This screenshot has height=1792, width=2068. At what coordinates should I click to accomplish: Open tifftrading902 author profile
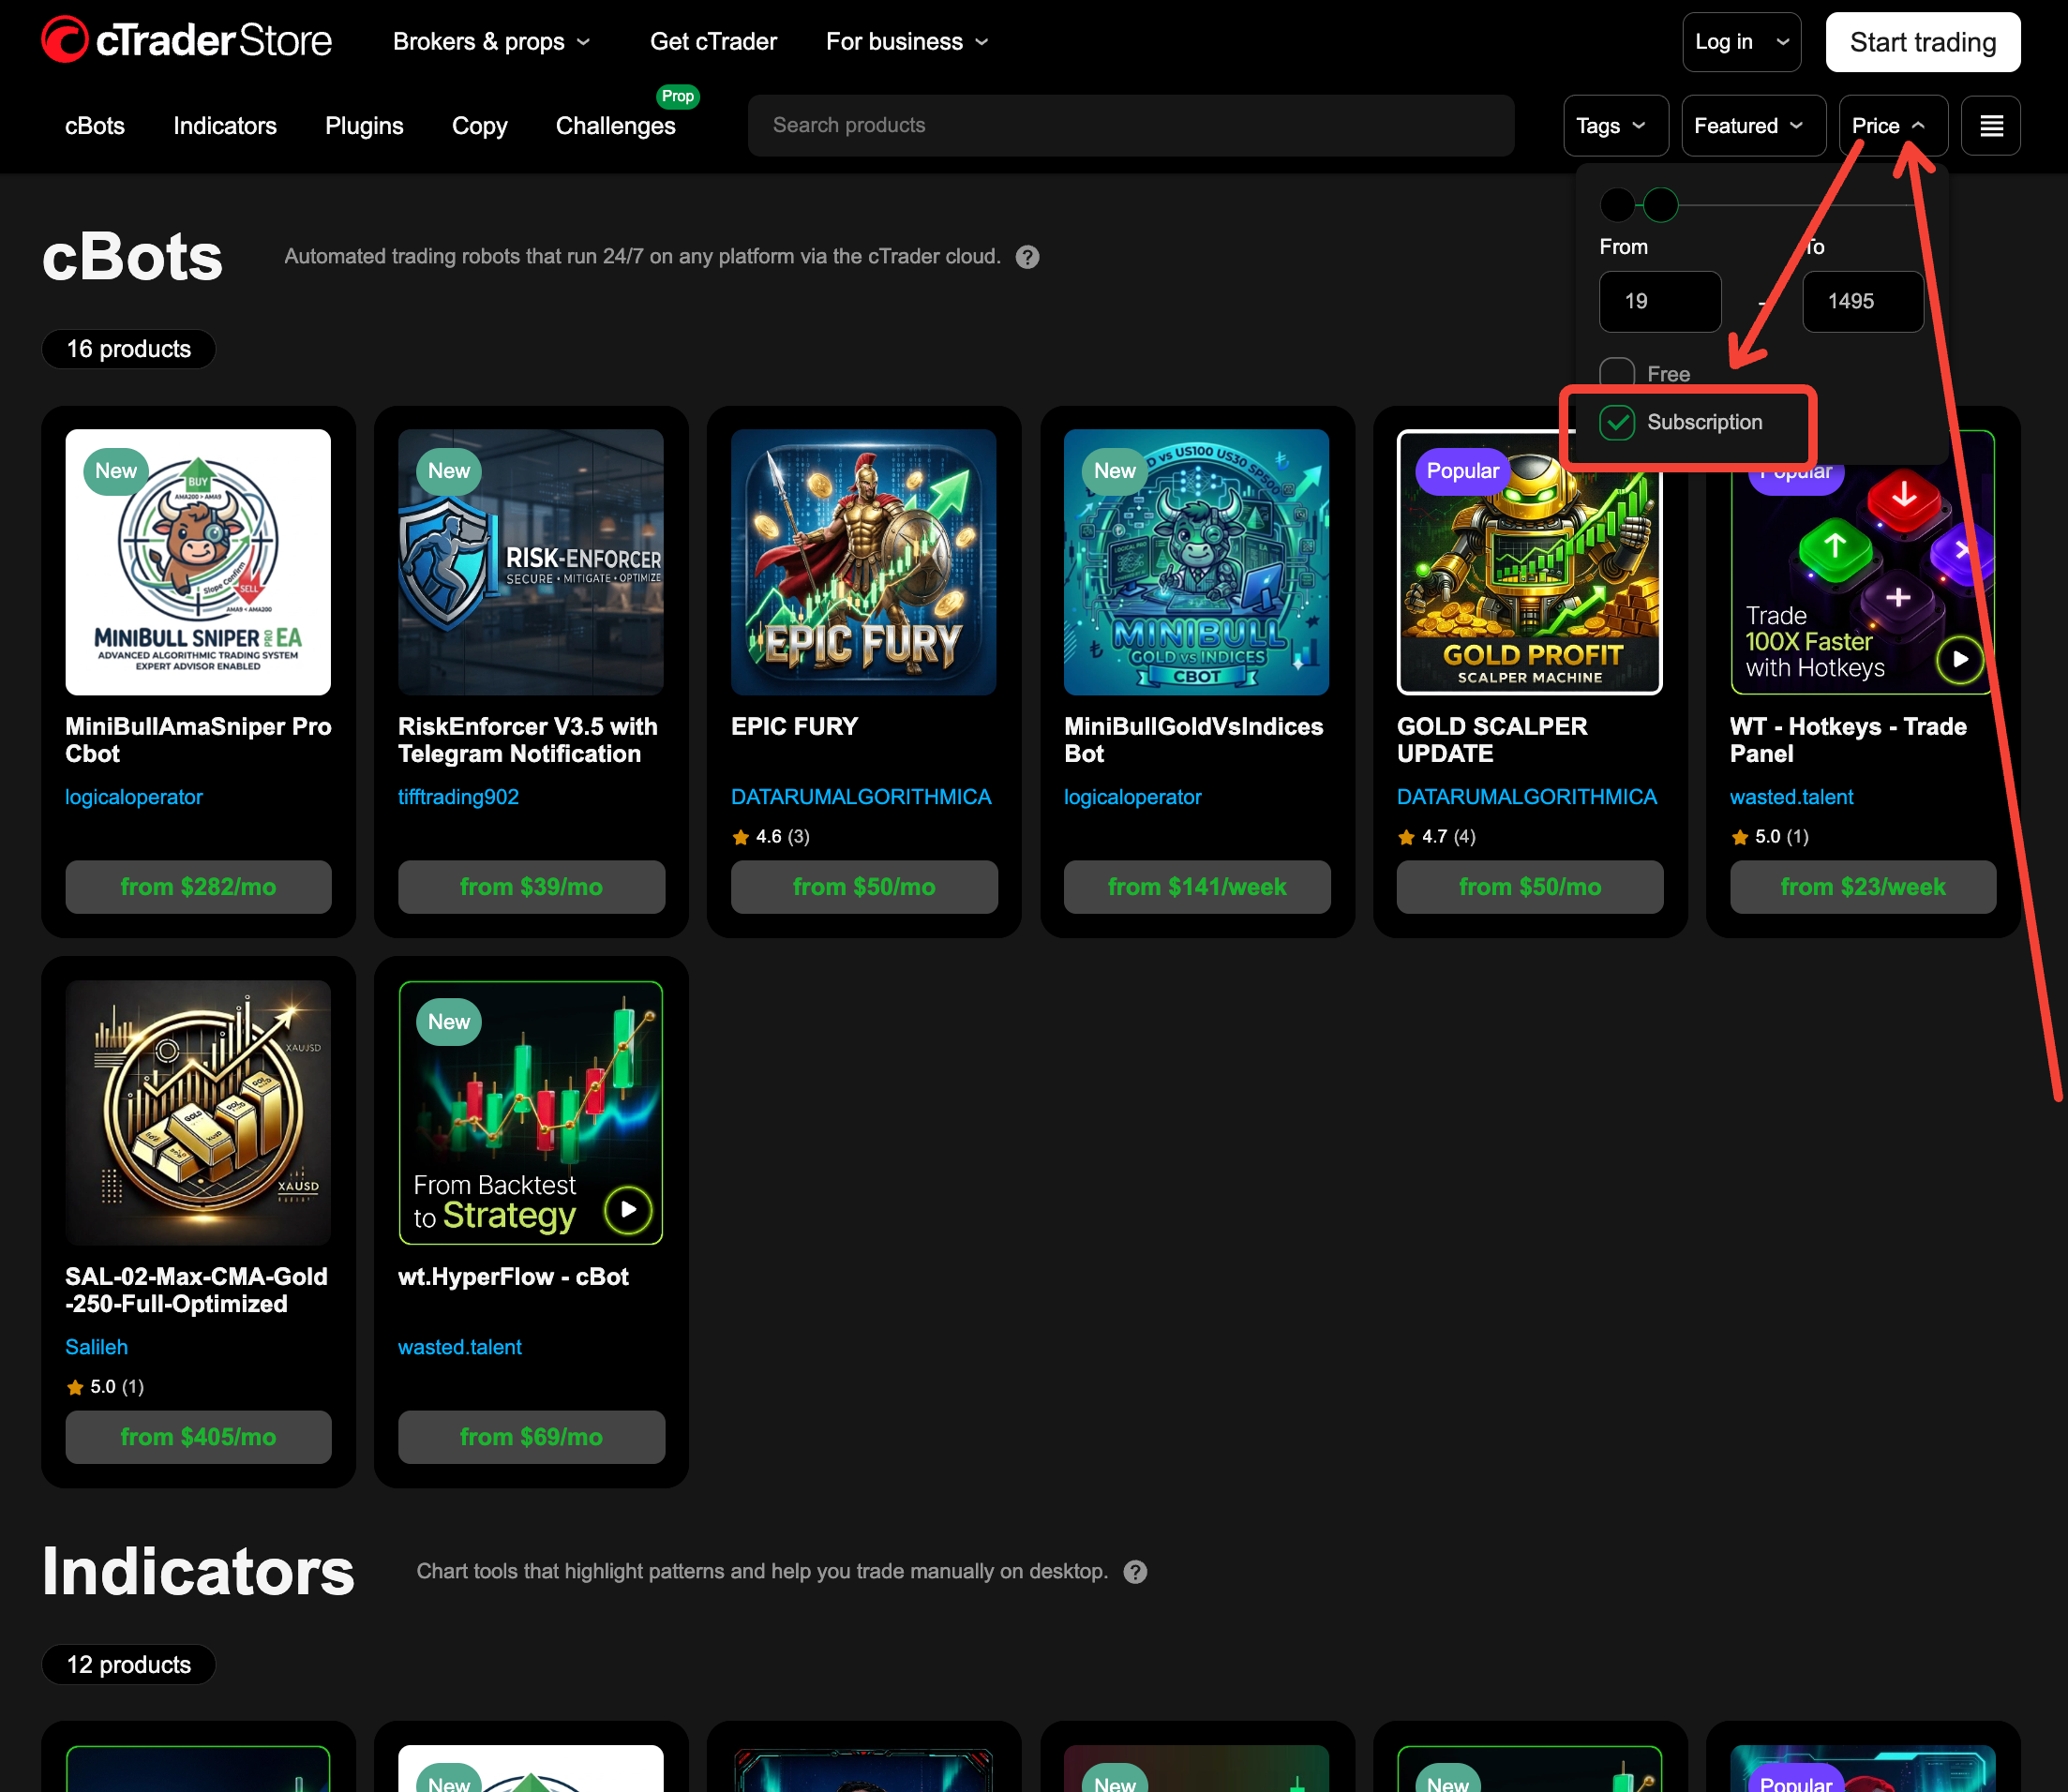(x=458, y=797)
